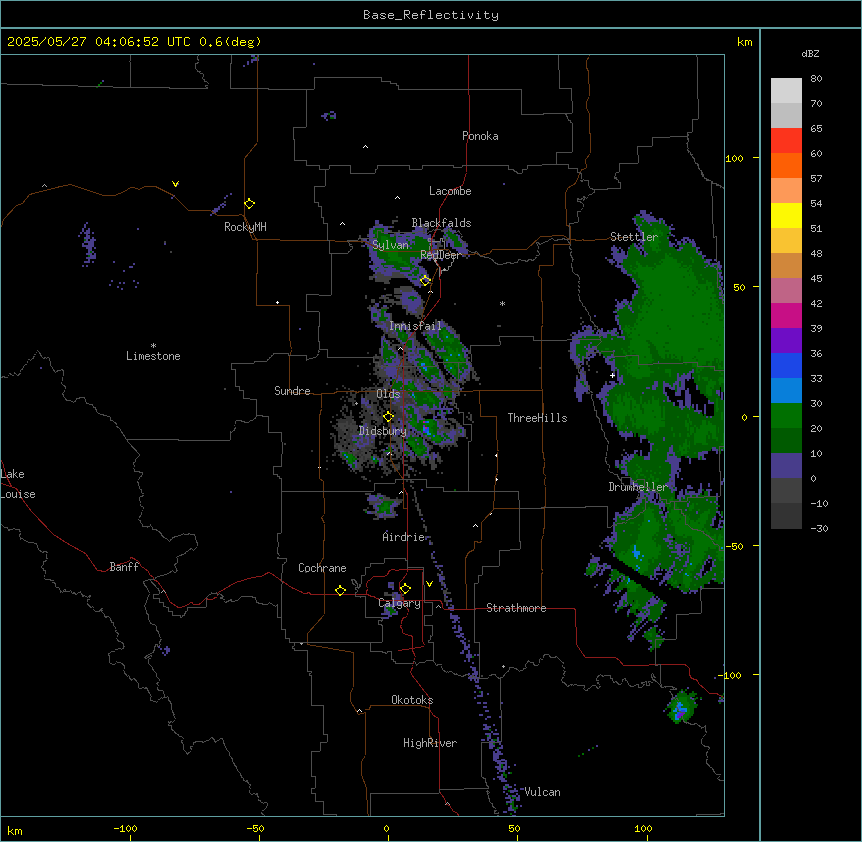
Task: Click the Cochrane town label
Action: 322,568
